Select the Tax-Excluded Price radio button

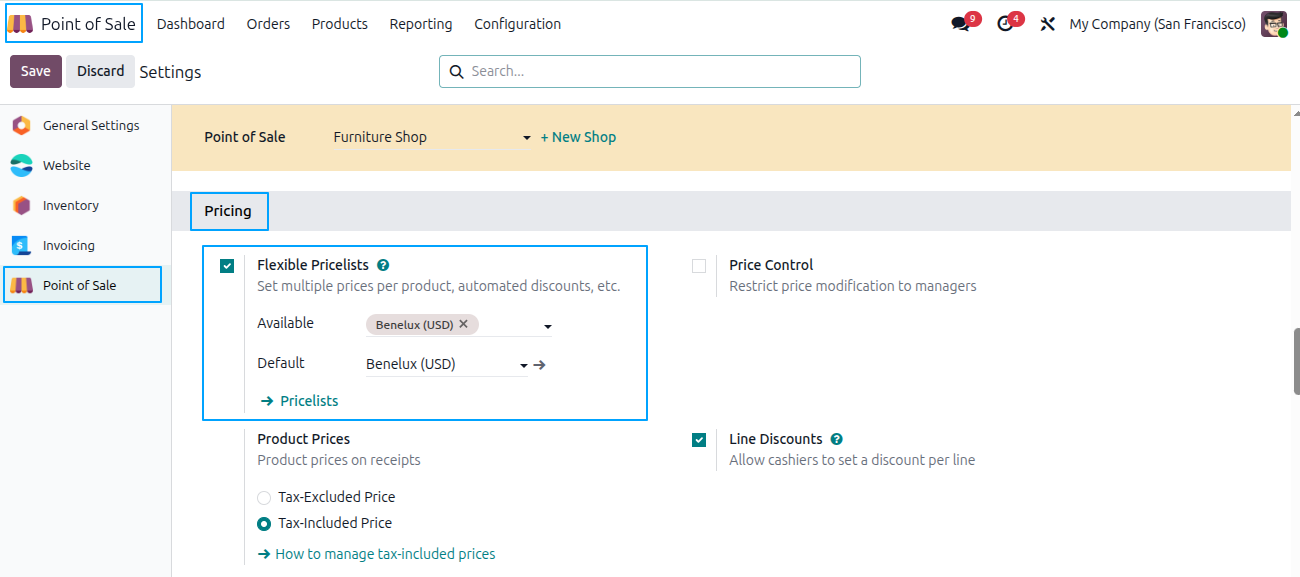pyautogui.click(x=264, y=498)
